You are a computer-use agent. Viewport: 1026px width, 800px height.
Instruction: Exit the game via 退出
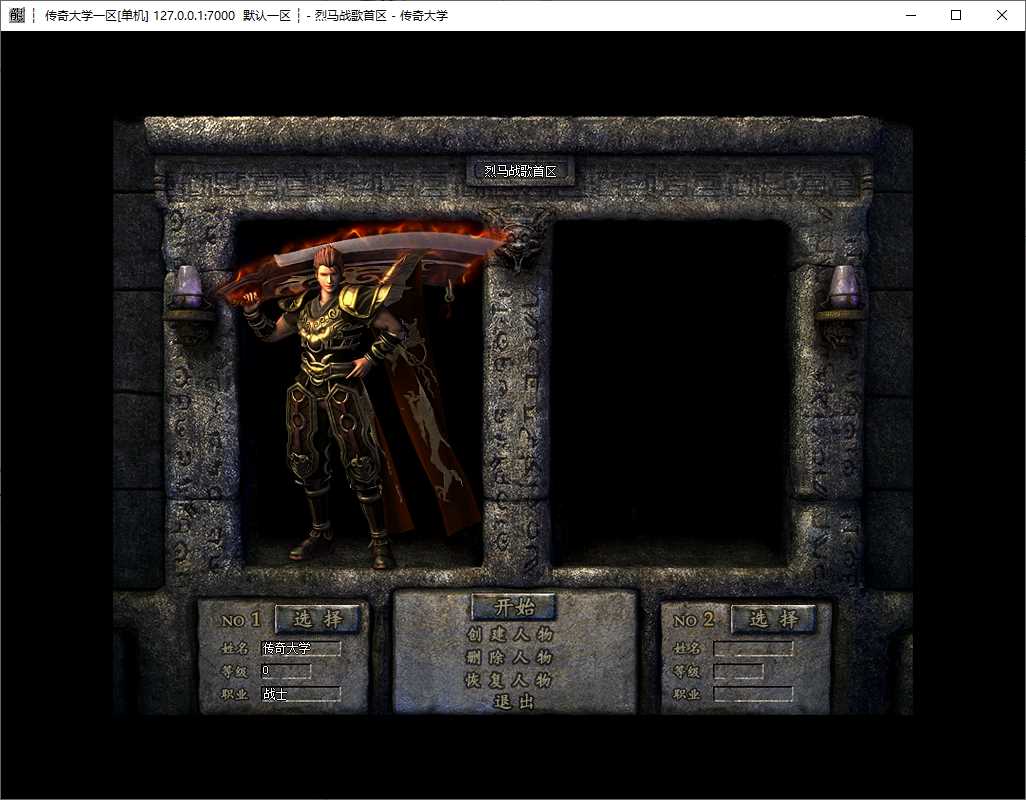[x=514, y=702]
